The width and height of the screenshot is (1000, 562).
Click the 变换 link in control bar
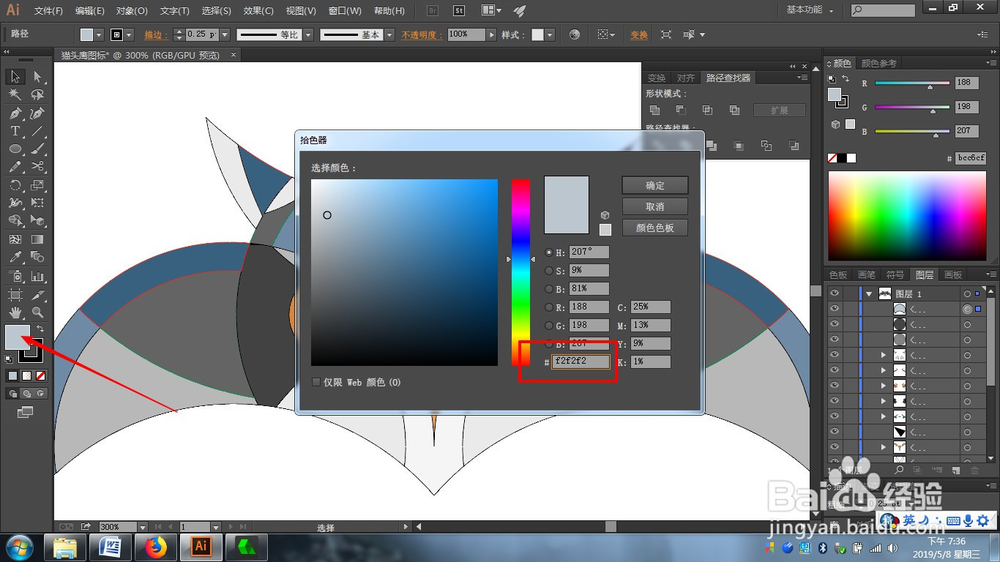click(638, 34)
